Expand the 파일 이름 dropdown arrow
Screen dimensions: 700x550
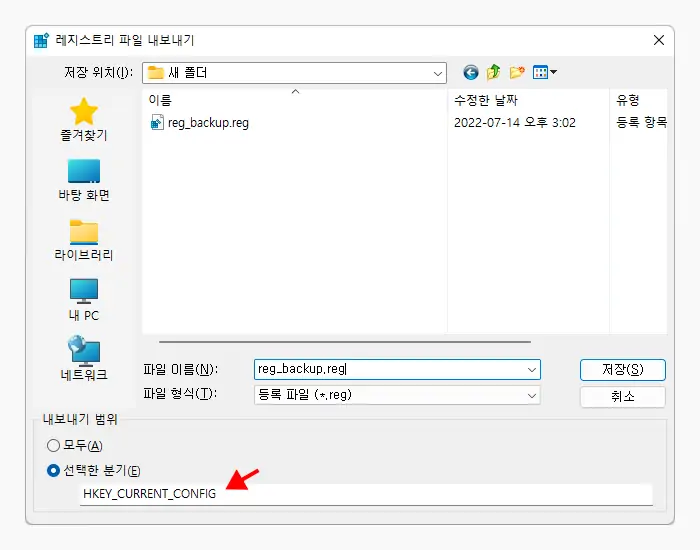pos(531,370)
